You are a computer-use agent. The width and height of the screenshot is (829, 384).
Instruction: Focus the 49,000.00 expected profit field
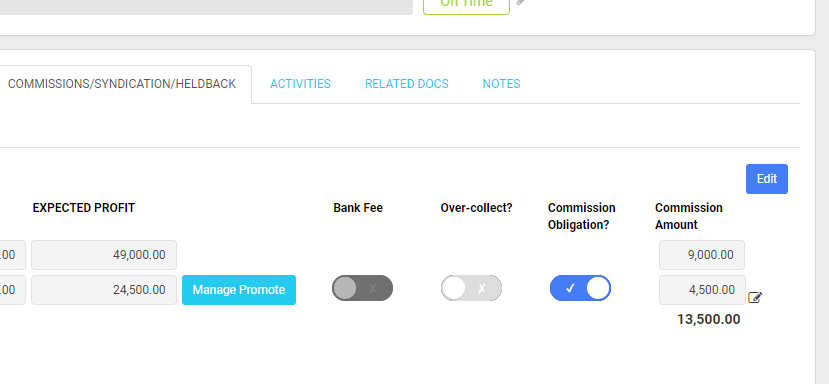tap(104, 255)
